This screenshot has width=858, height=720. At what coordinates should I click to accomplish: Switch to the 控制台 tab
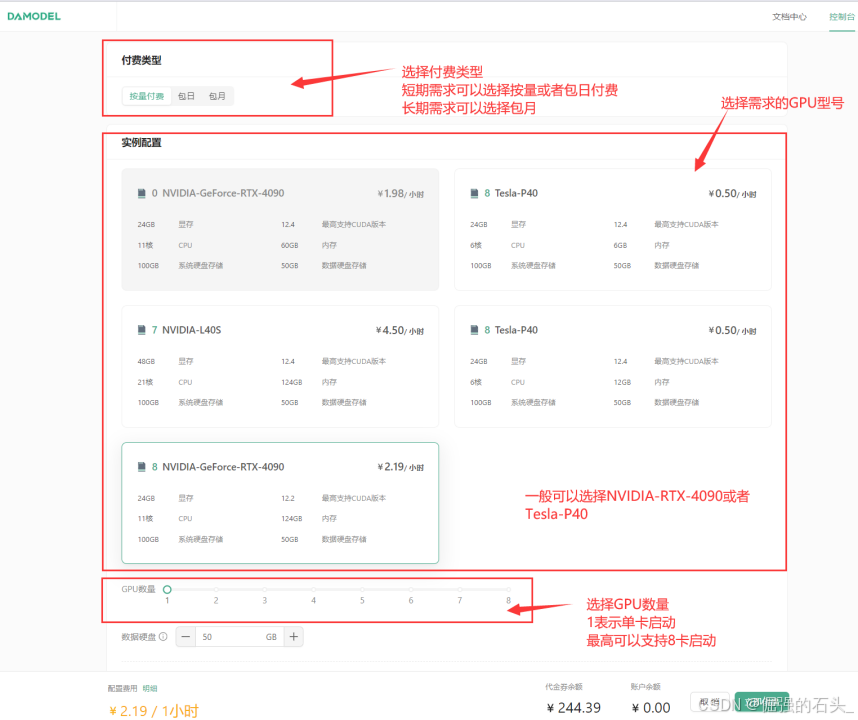click(x=841, y=16)
